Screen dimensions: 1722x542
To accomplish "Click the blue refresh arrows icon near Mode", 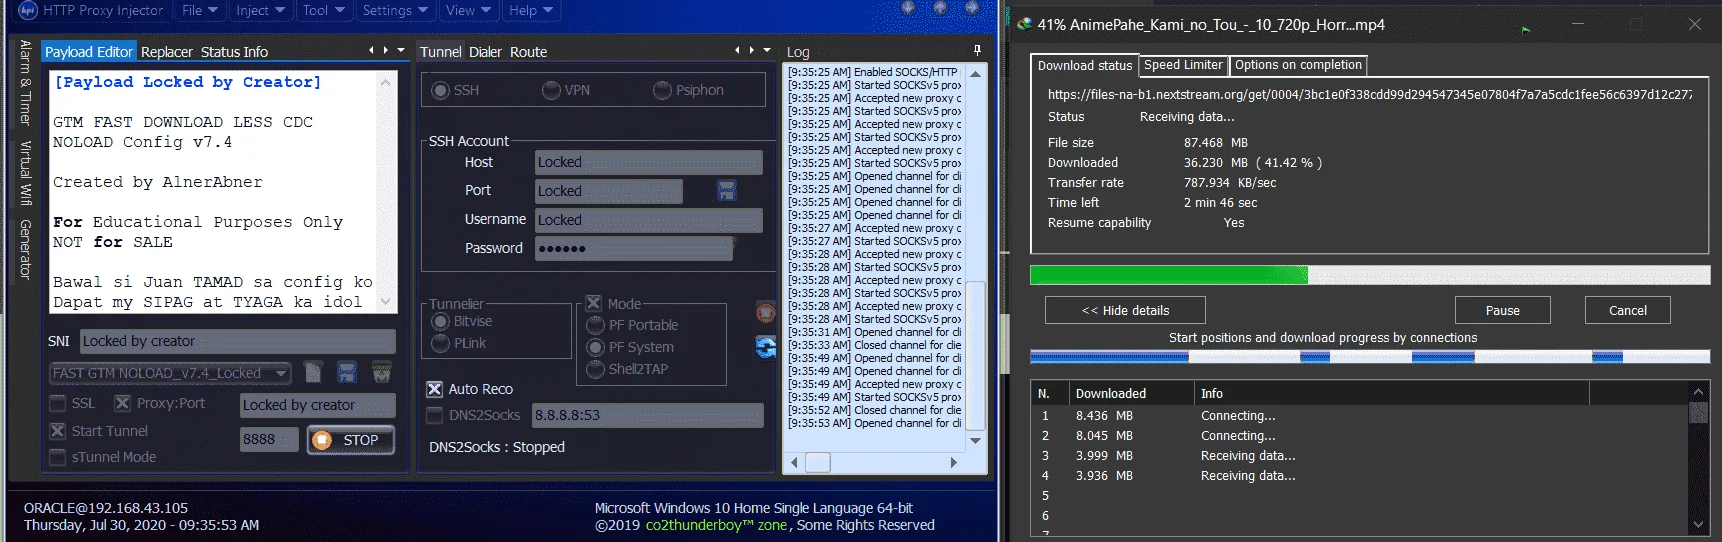I will [766, 347].
